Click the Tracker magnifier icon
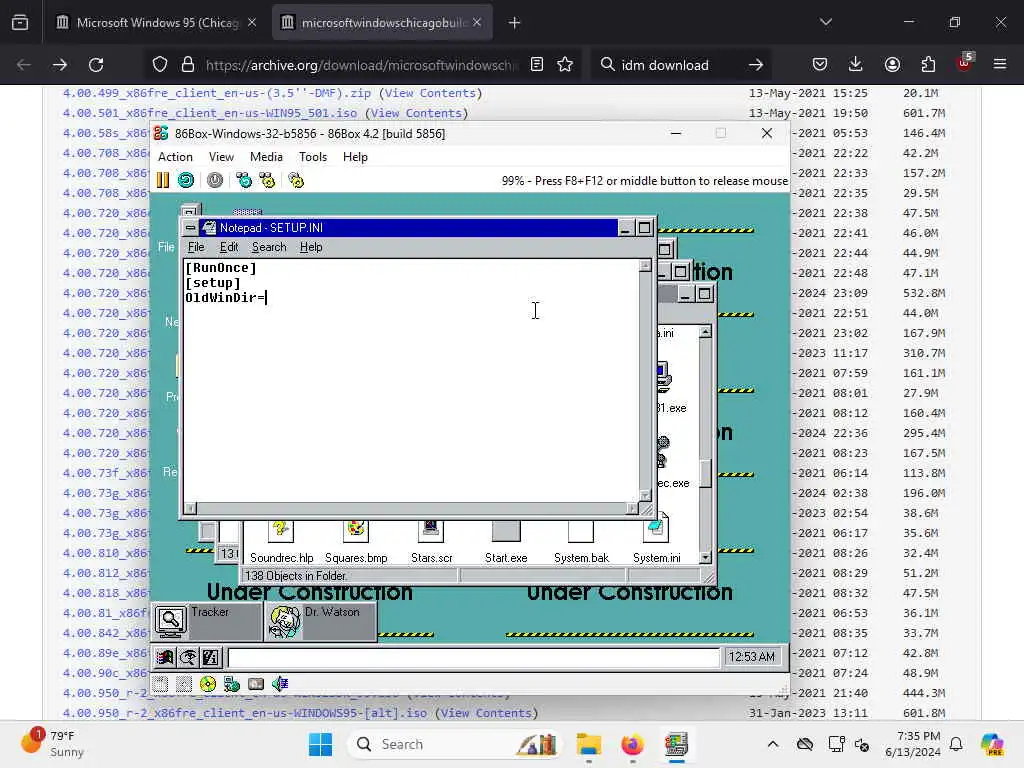Viewport: 1024px width, 768px height. coord(171,621)
